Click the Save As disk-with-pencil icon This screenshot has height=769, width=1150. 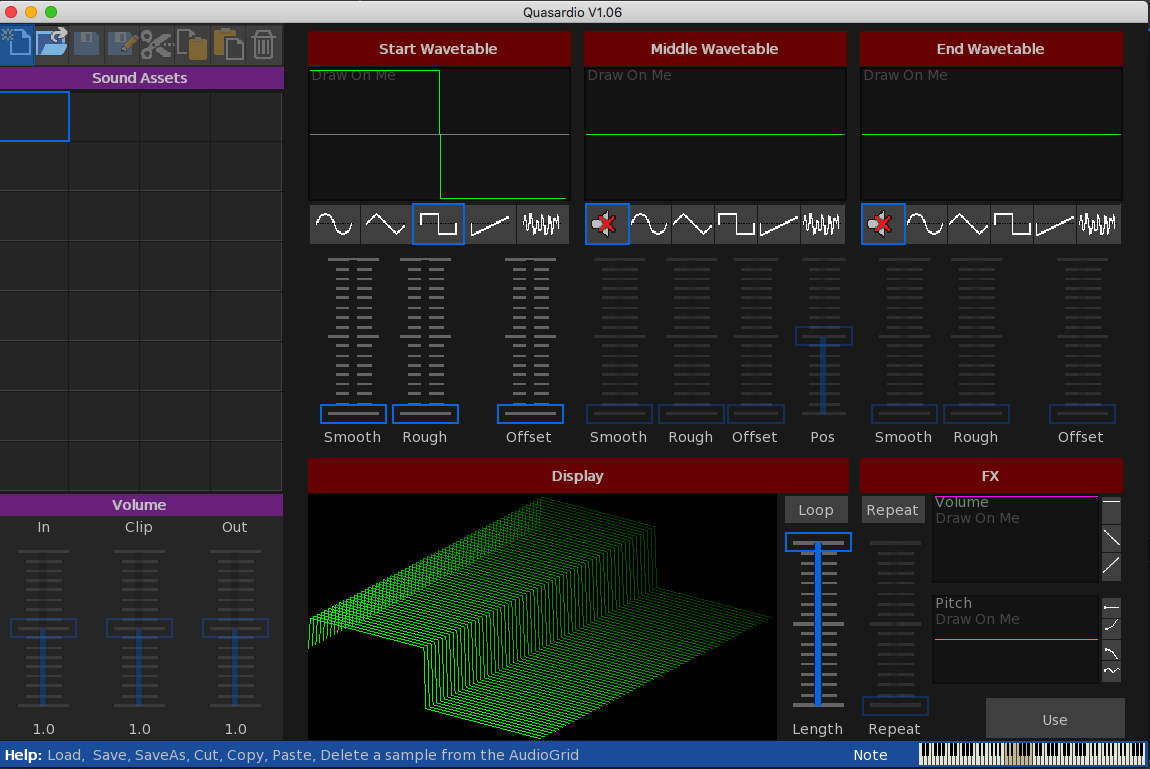coord(122,43)
